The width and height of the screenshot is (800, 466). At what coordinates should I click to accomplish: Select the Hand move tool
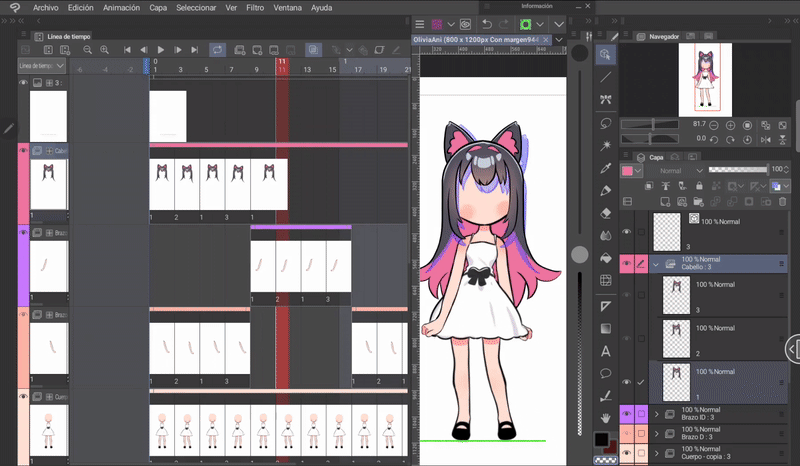pos(606,418)
